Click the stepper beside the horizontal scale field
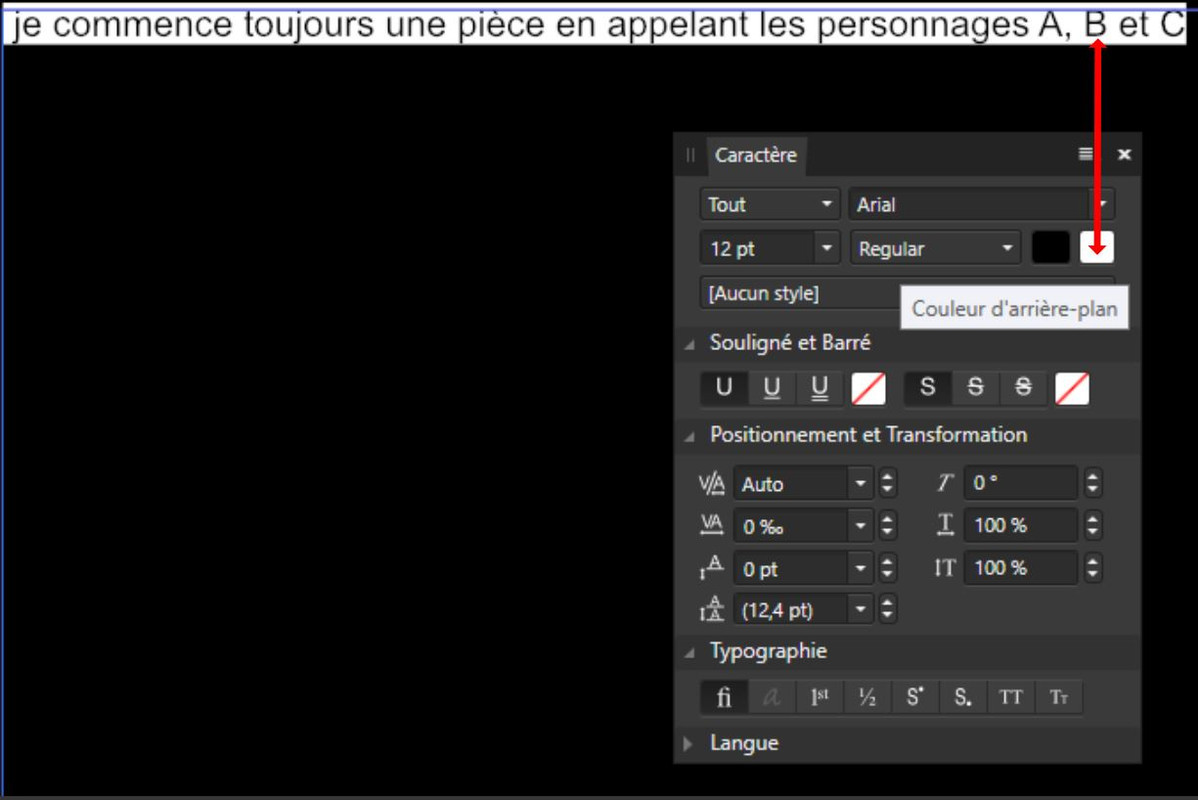1198x800 pixels. point(1093,526)
